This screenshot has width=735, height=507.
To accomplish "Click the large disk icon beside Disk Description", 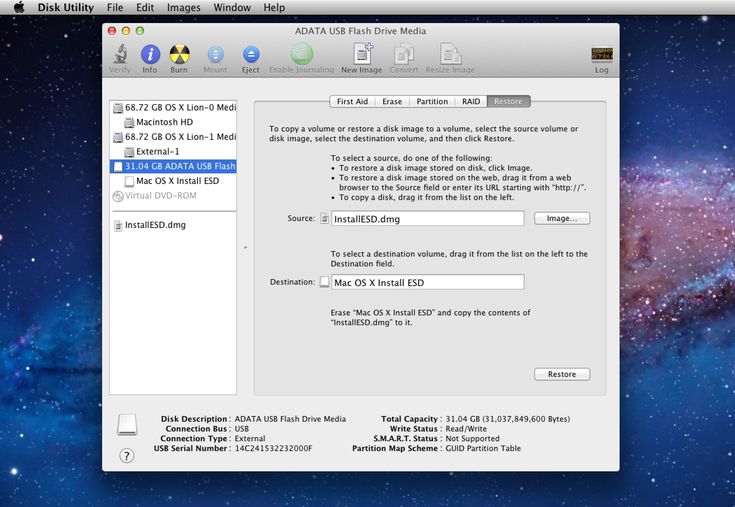I will (127, 425).
